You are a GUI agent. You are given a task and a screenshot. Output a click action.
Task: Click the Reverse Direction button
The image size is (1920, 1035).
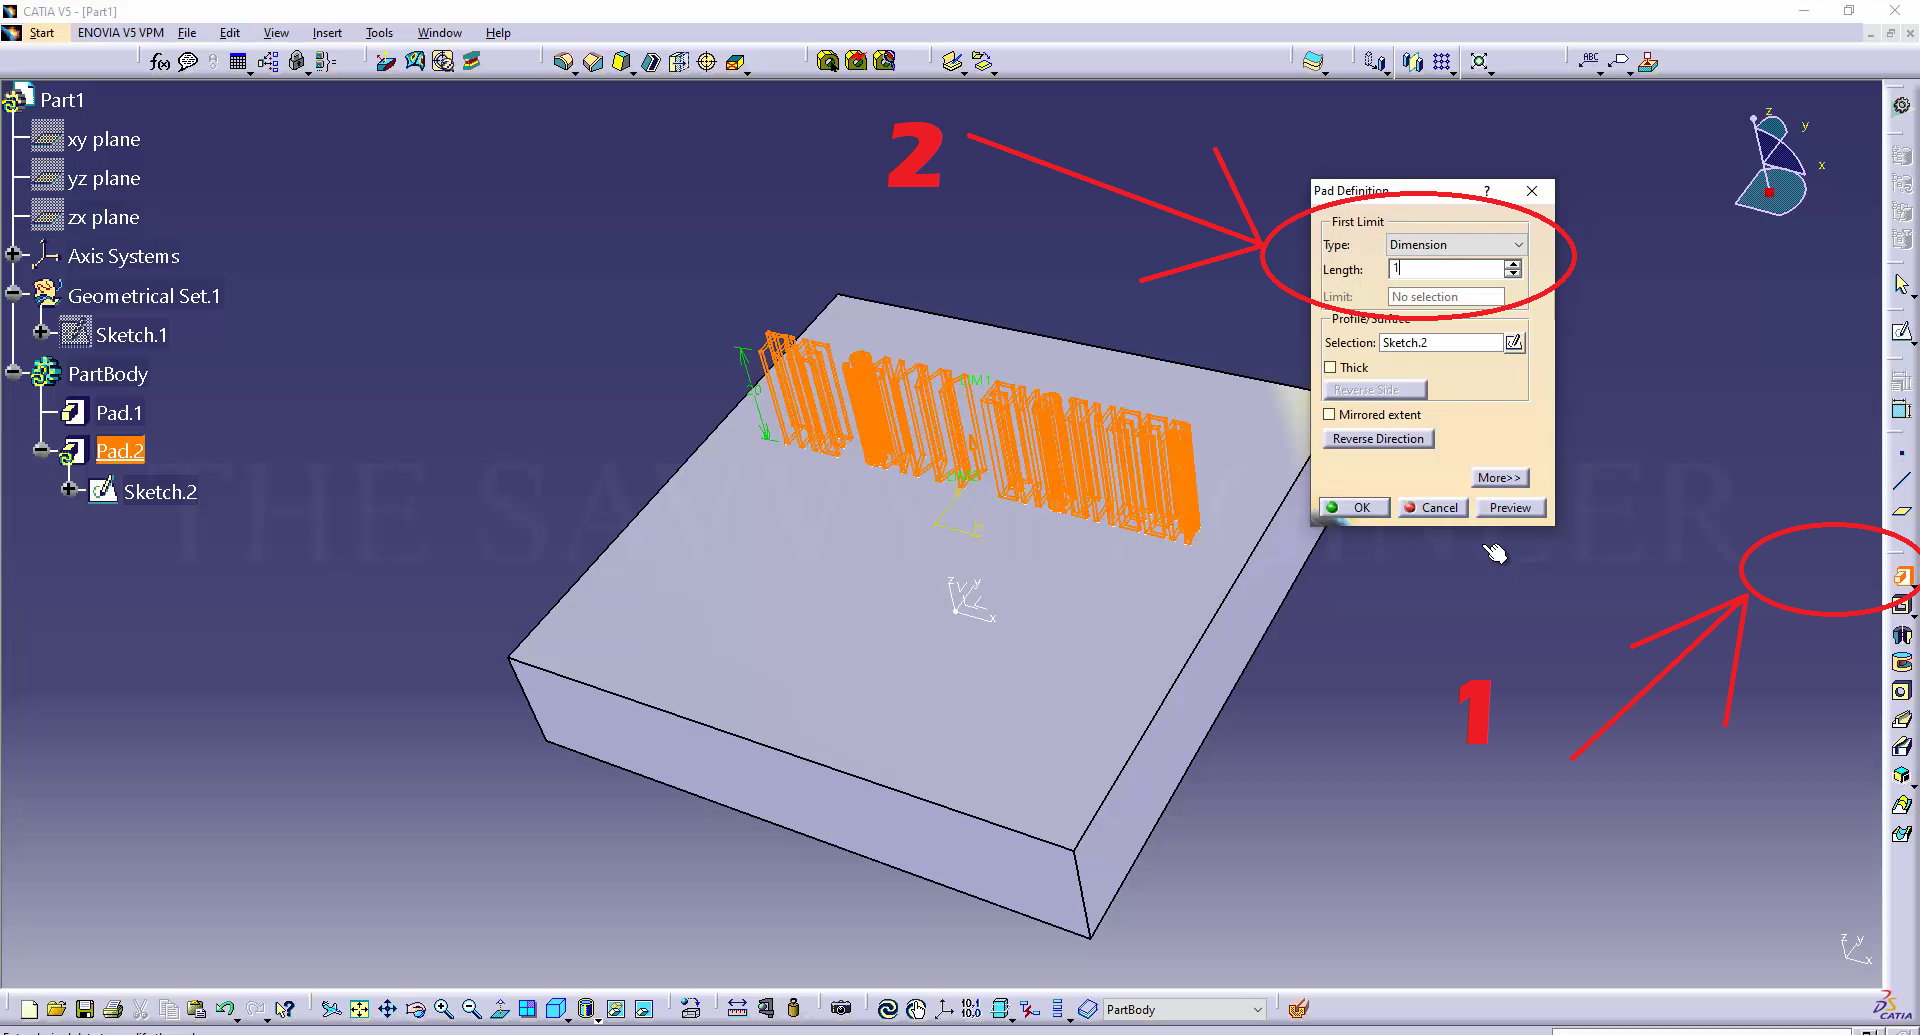pos(1377,439)
